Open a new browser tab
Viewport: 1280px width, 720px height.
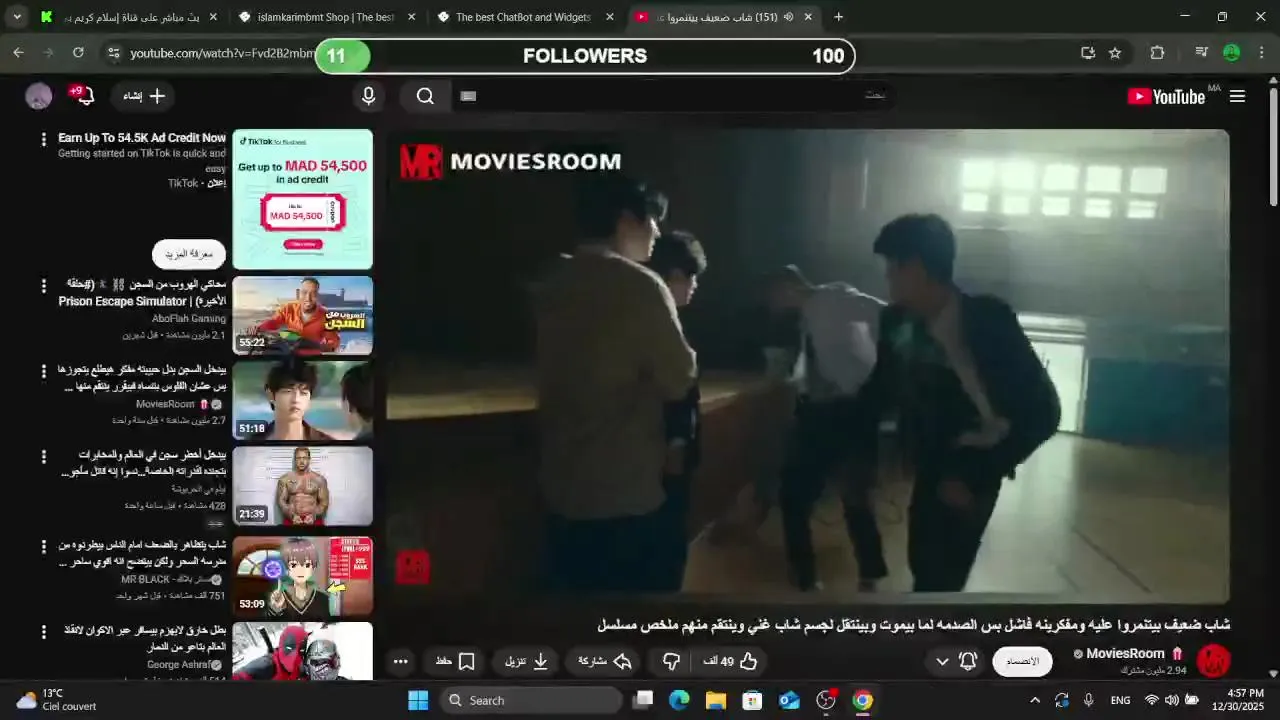click(x=838, y=17)
